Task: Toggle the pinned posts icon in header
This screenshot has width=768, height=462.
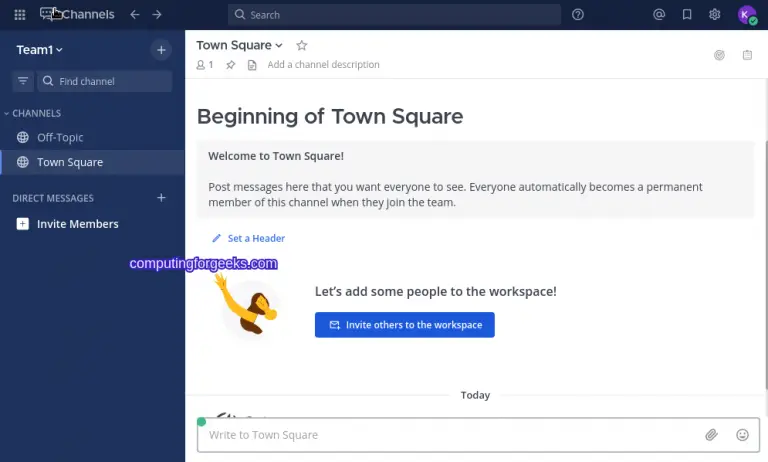Action: click(230, 65)
